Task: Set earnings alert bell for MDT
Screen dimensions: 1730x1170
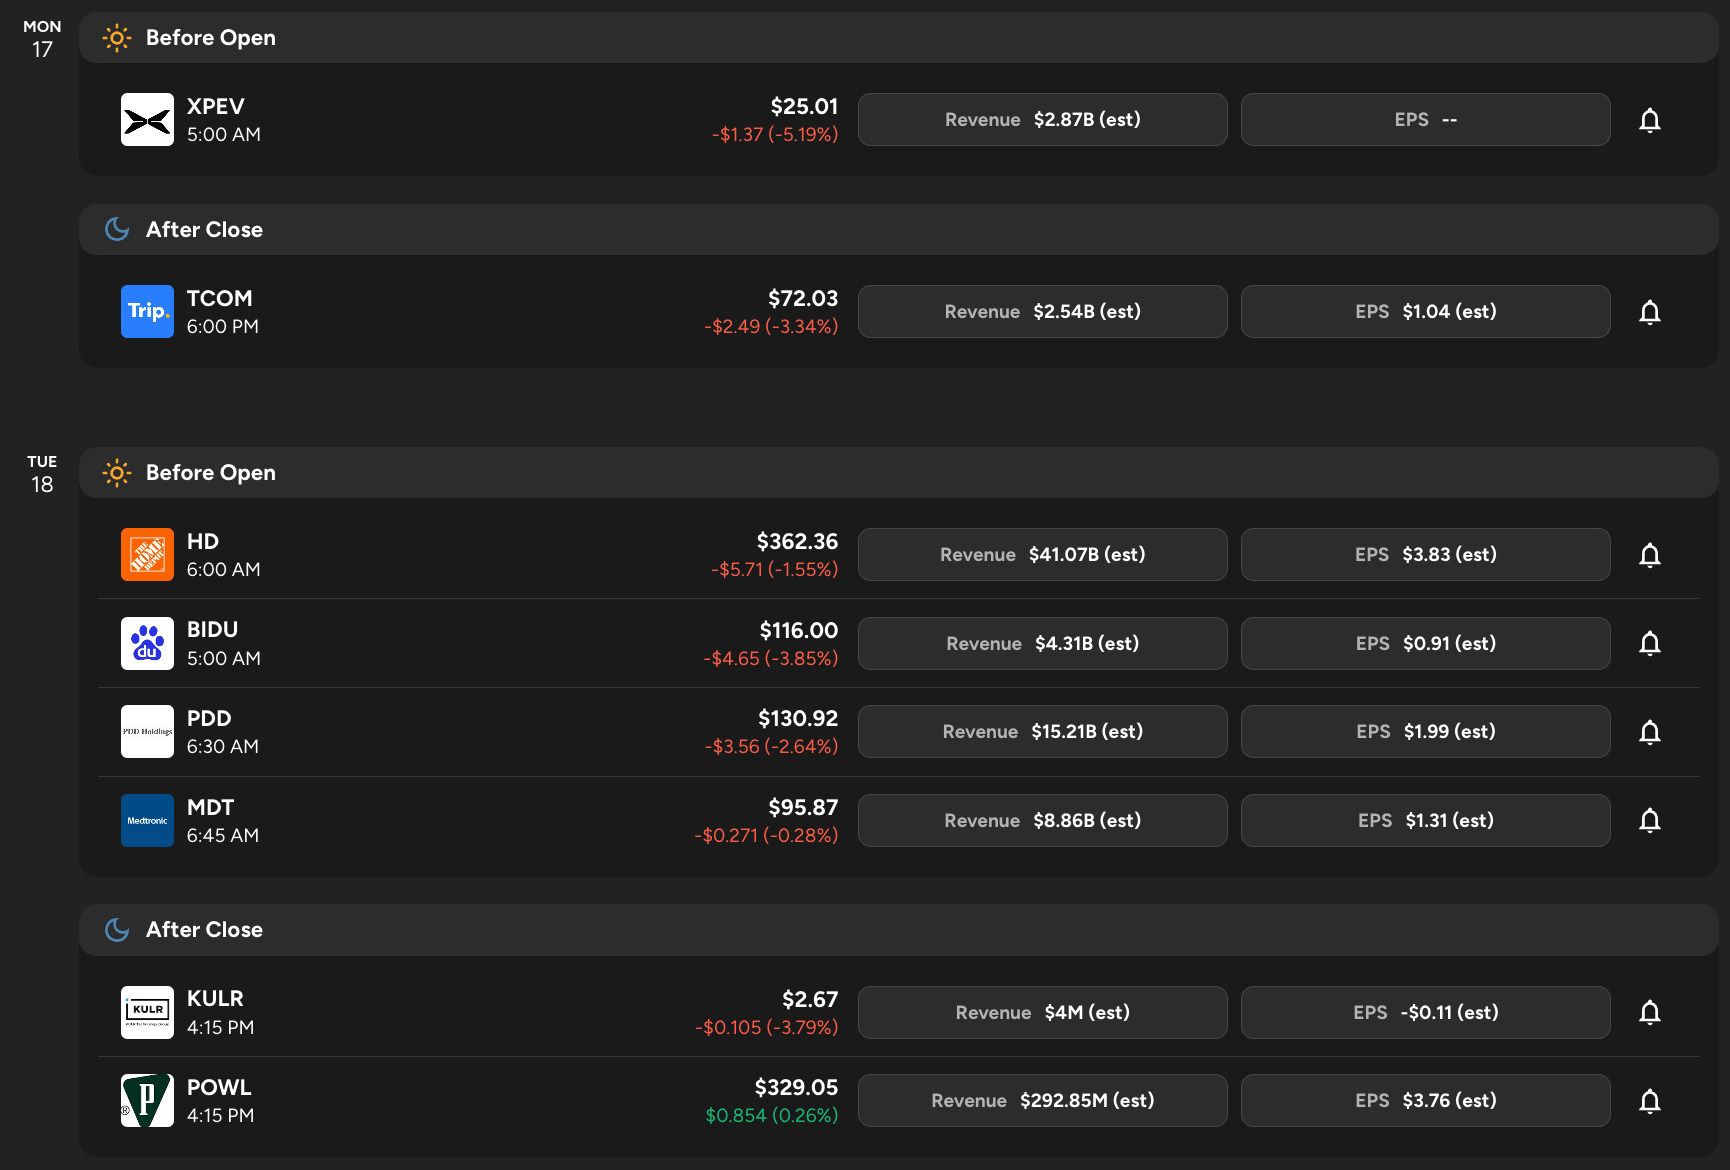Action: [1650, 821]
